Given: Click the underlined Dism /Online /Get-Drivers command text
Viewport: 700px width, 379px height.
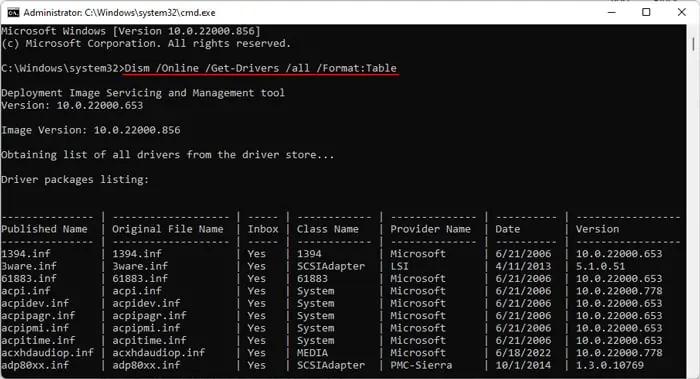Looking at the screenshot, I should (260, 68).
